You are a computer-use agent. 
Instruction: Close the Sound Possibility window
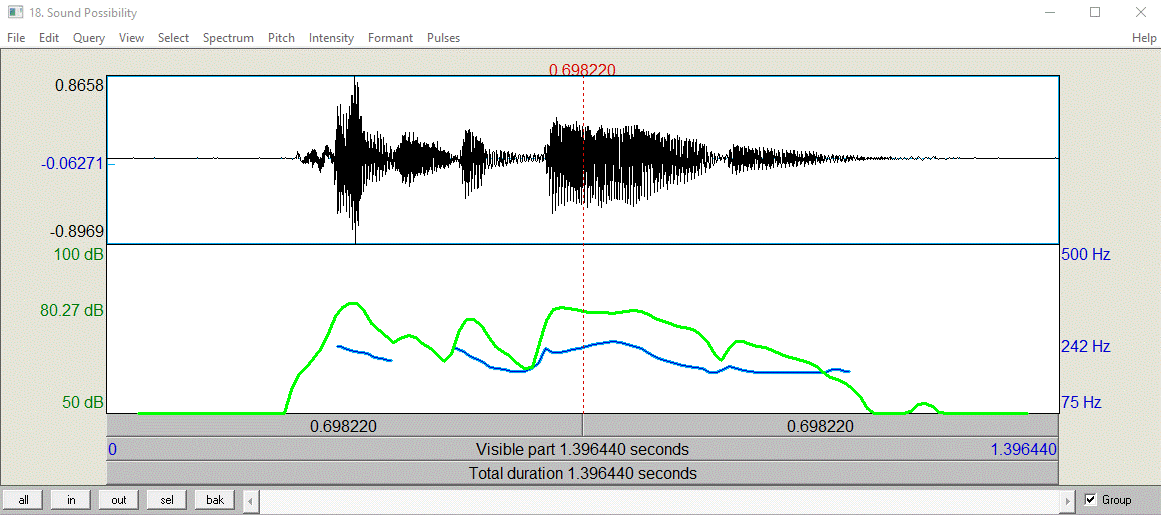point(1140,13)
